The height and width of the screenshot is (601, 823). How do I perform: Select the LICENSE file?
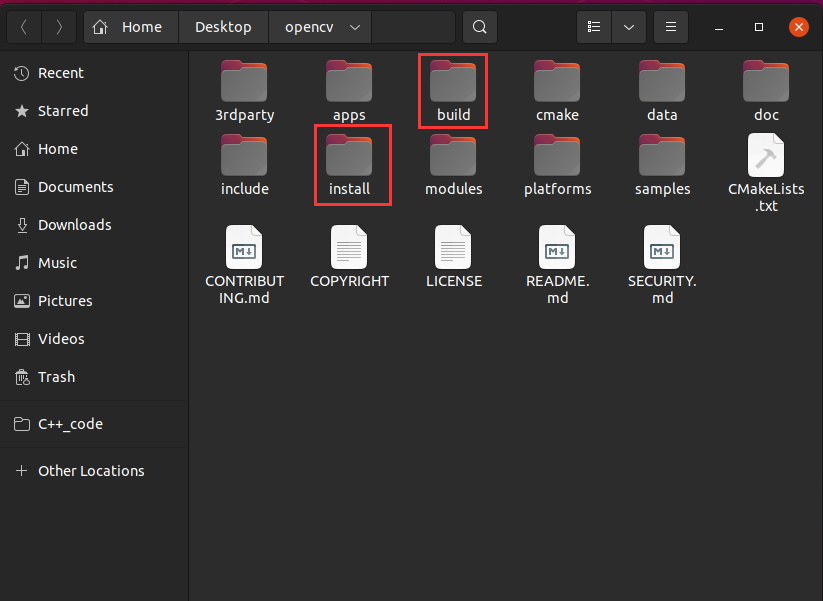453,257
